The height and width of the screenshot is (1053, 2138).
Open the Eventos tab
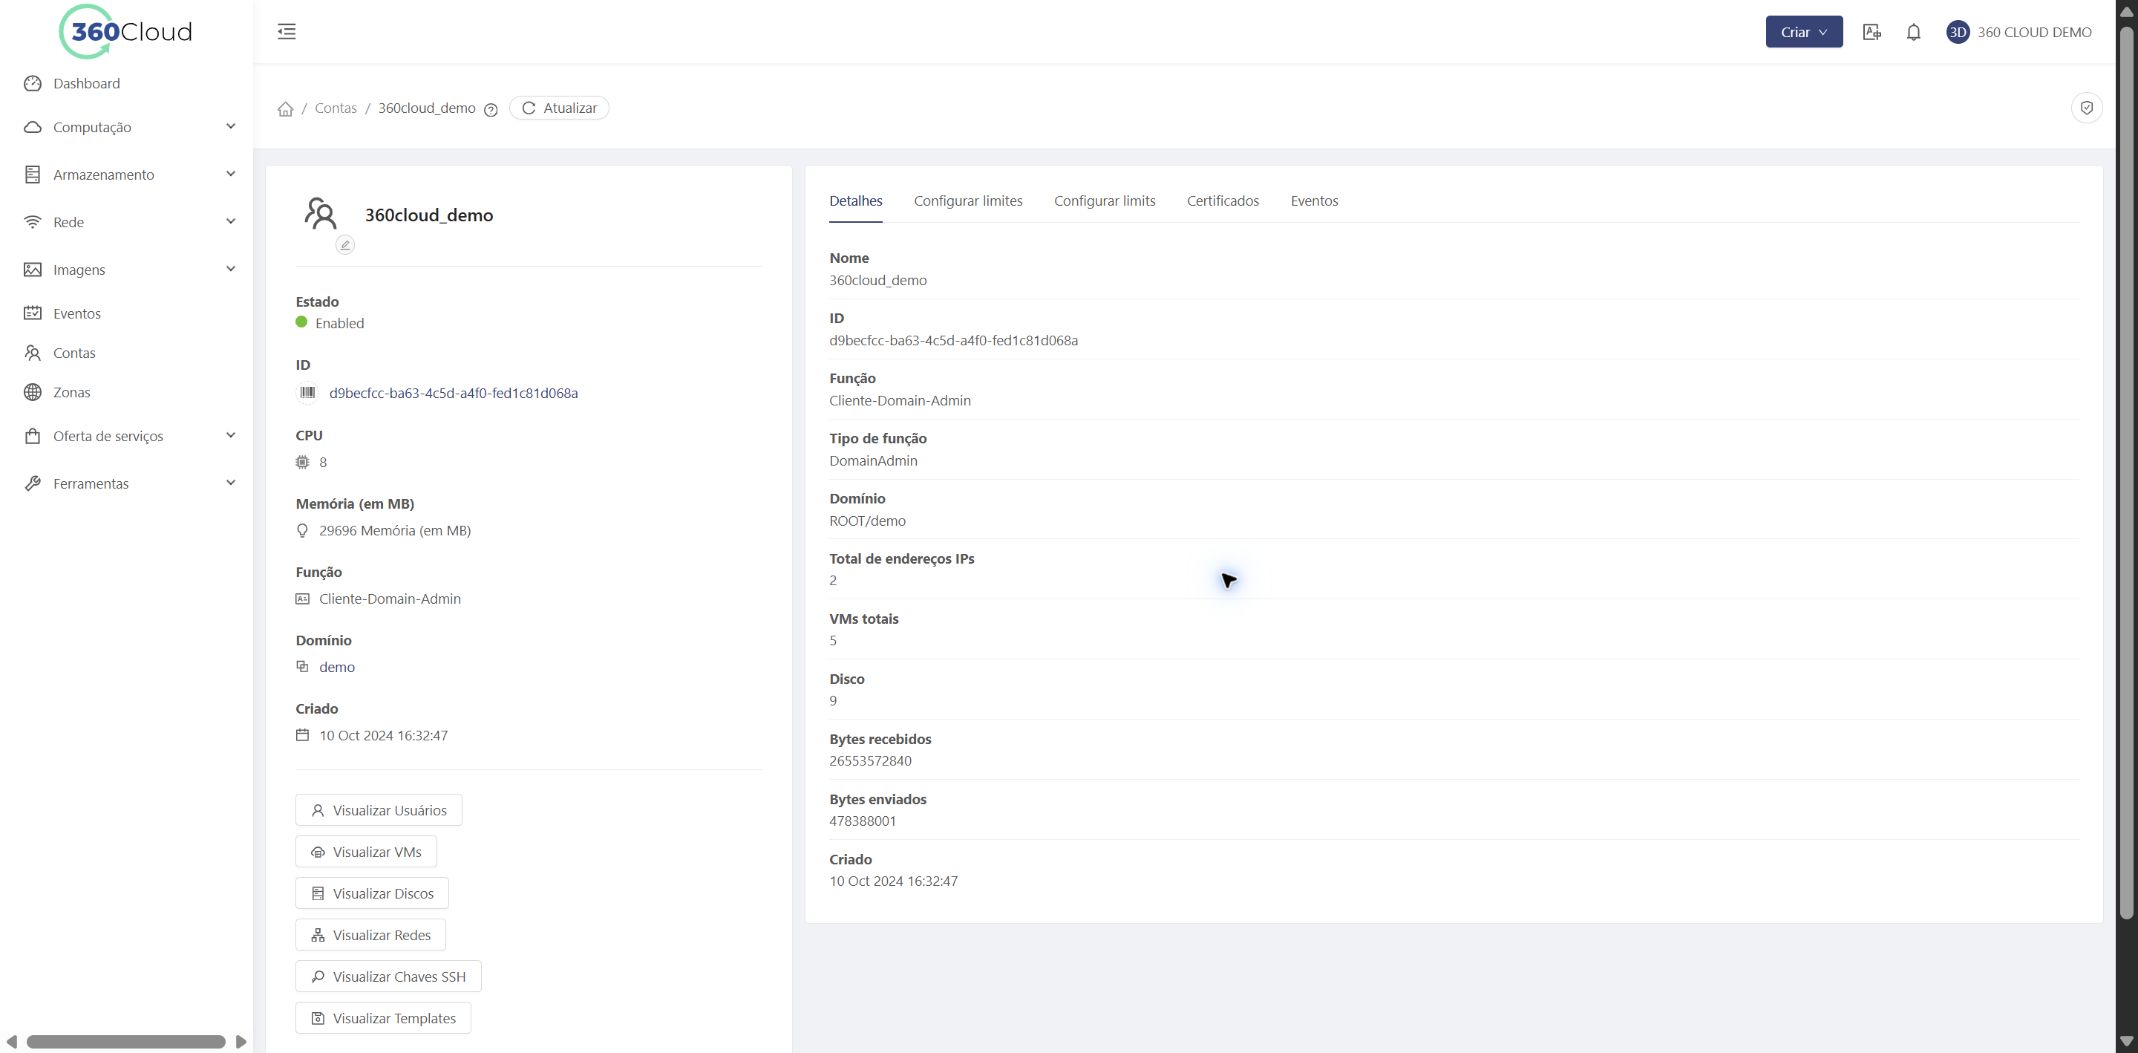click(x=1314, y=201)
